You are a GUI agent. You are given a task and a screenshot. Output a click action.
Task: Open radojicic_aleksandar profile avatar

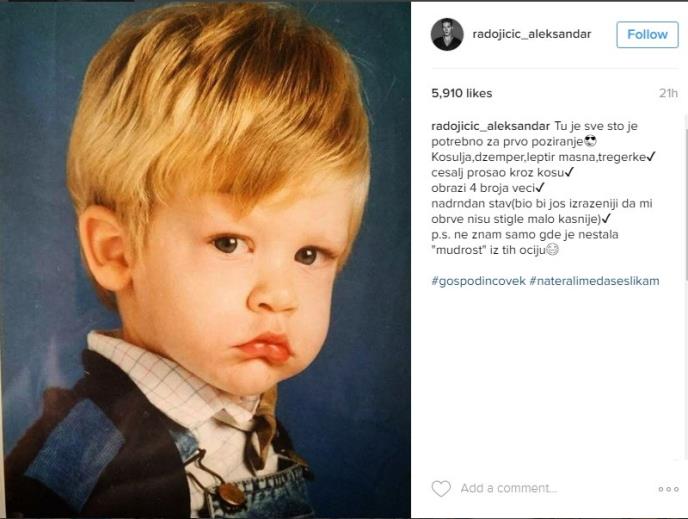[x=447, y=34]
